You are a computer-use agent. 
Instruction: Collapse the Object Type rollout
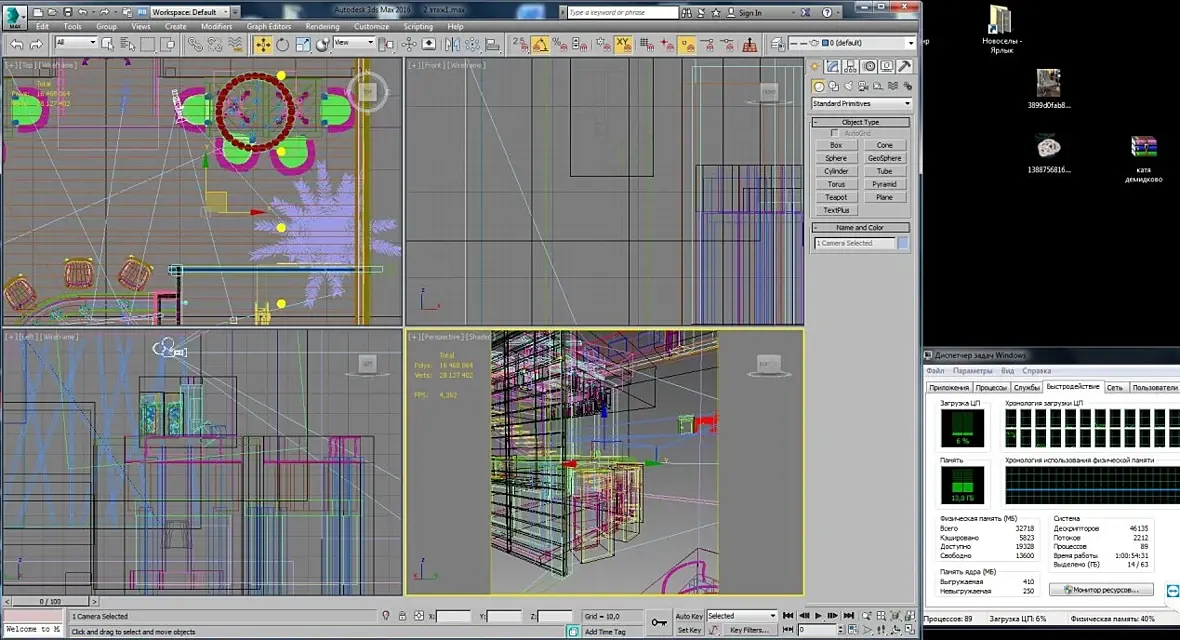click(860, 122)
